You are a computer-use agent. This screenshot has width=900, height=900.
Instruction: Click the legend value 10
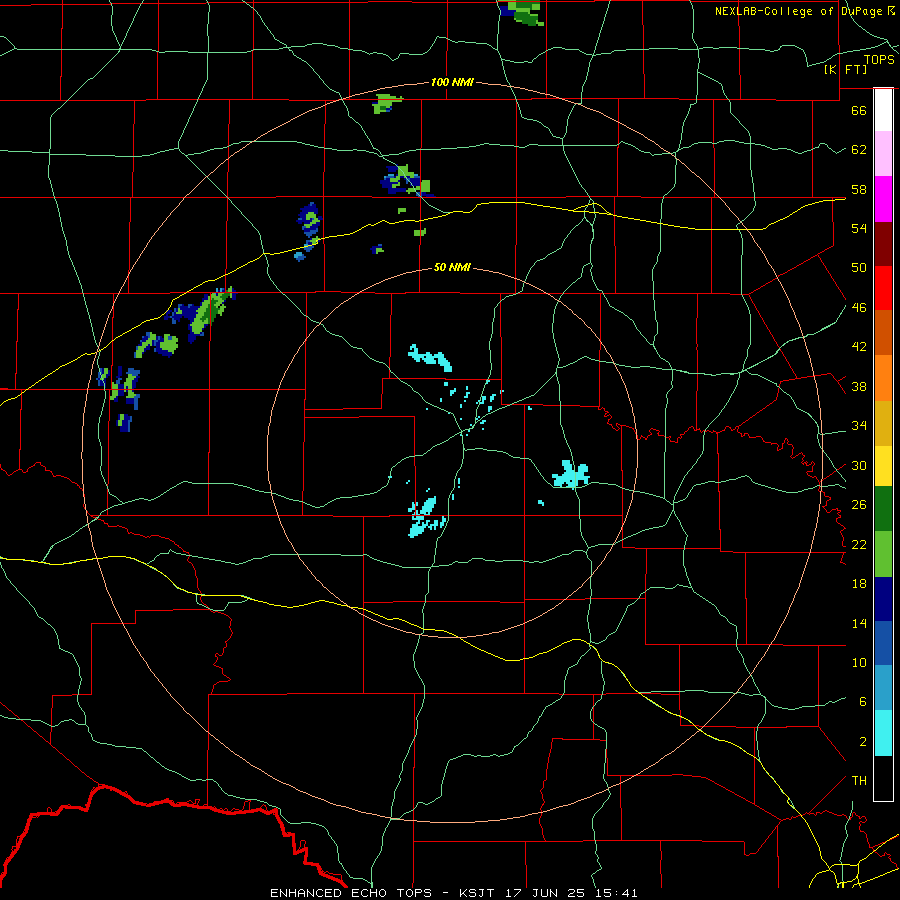point(859,663)
